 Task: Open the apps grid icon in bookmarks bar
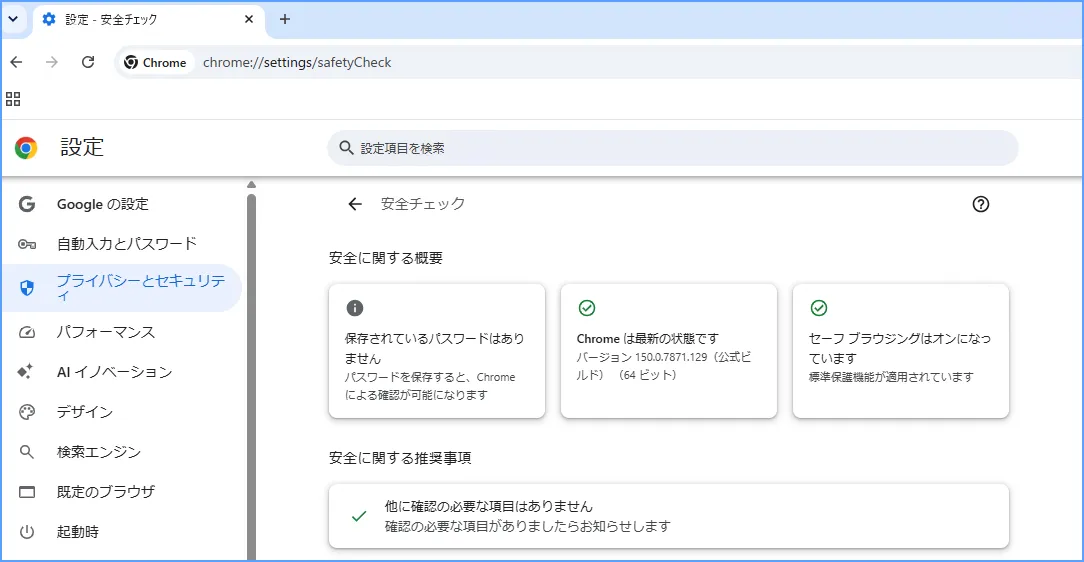click(13, 99)
